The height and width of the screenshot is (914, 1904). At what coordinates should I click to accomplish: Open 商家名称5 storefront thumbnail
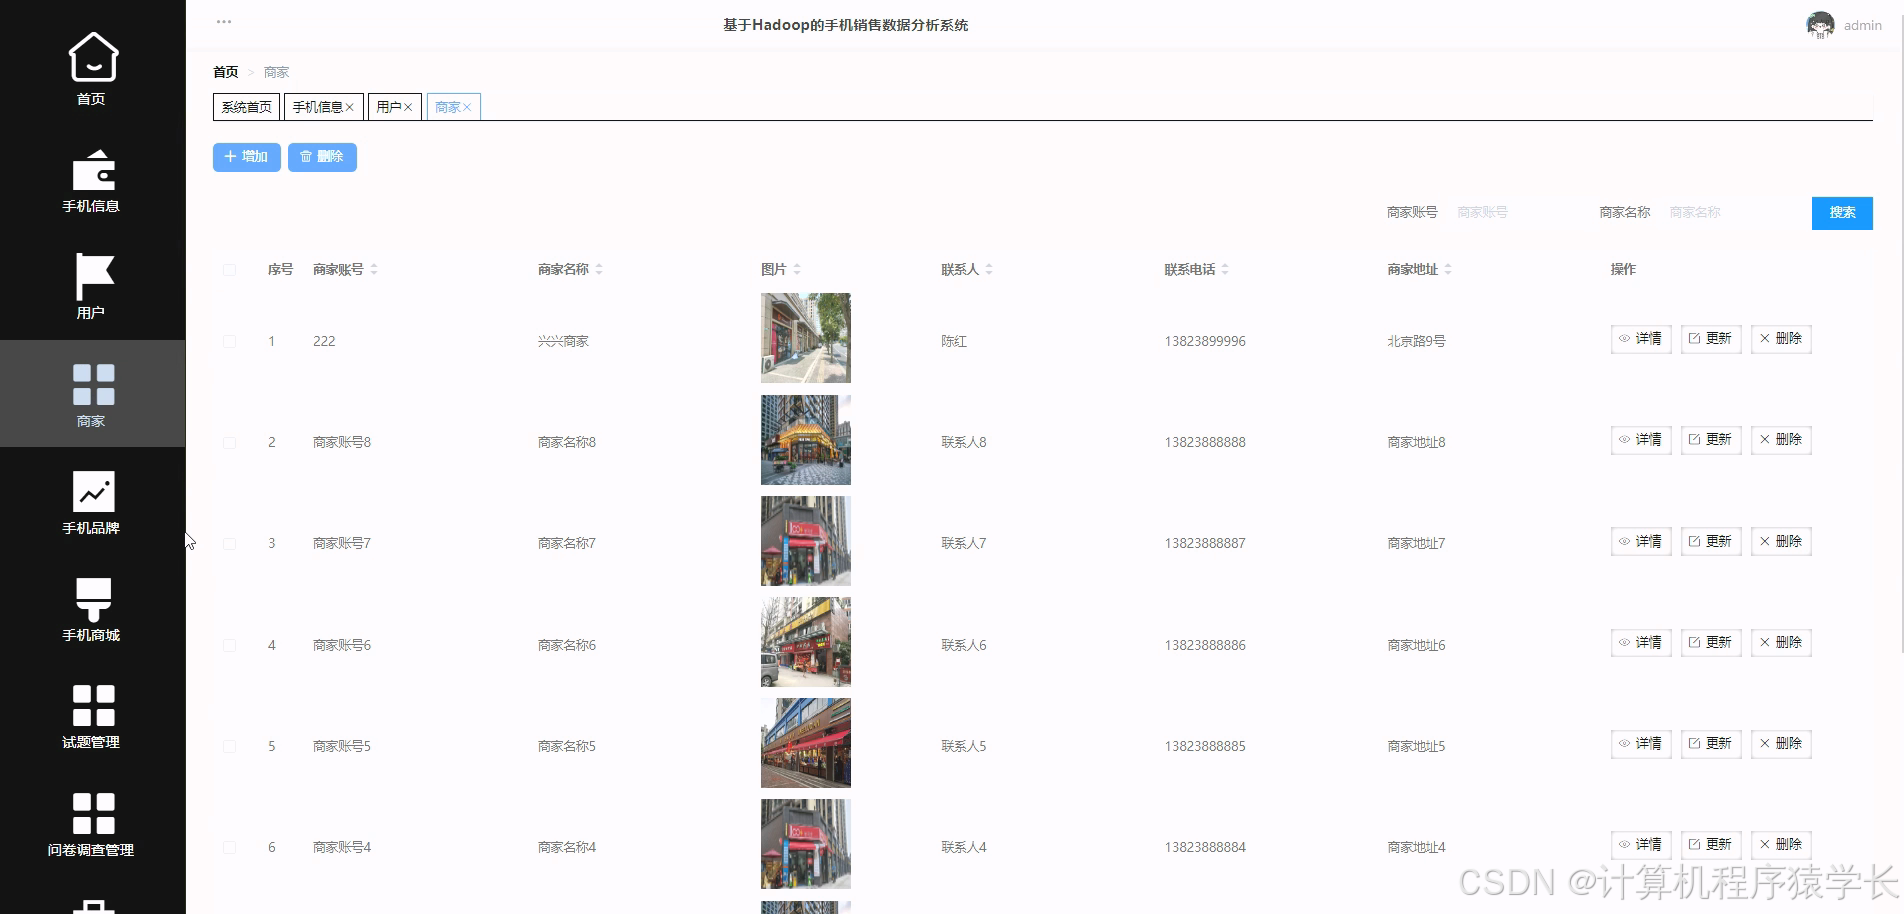point(806,743)
